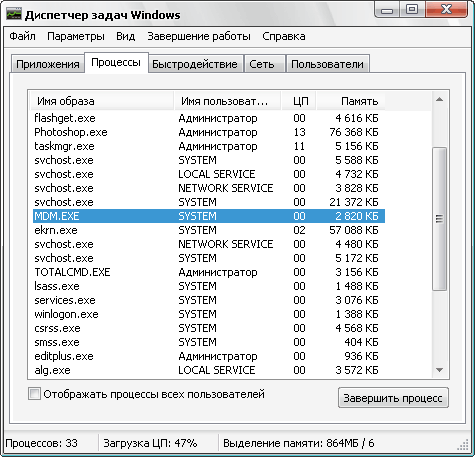This screenshot has height=457, width=475.
Task: Select svchost.exe using 5 588 КБ
Action: pos(209,160)
